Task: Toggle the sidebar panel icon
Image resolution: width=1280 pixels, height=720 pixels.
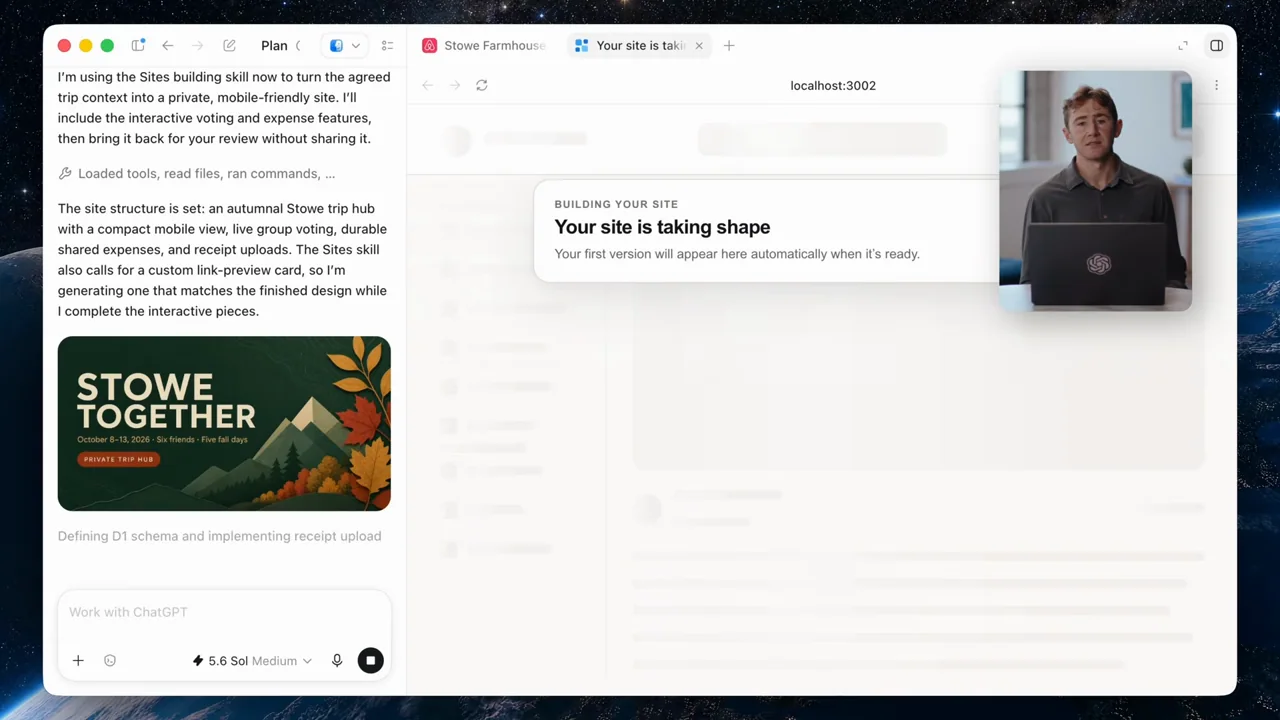Action: point(138,45)
